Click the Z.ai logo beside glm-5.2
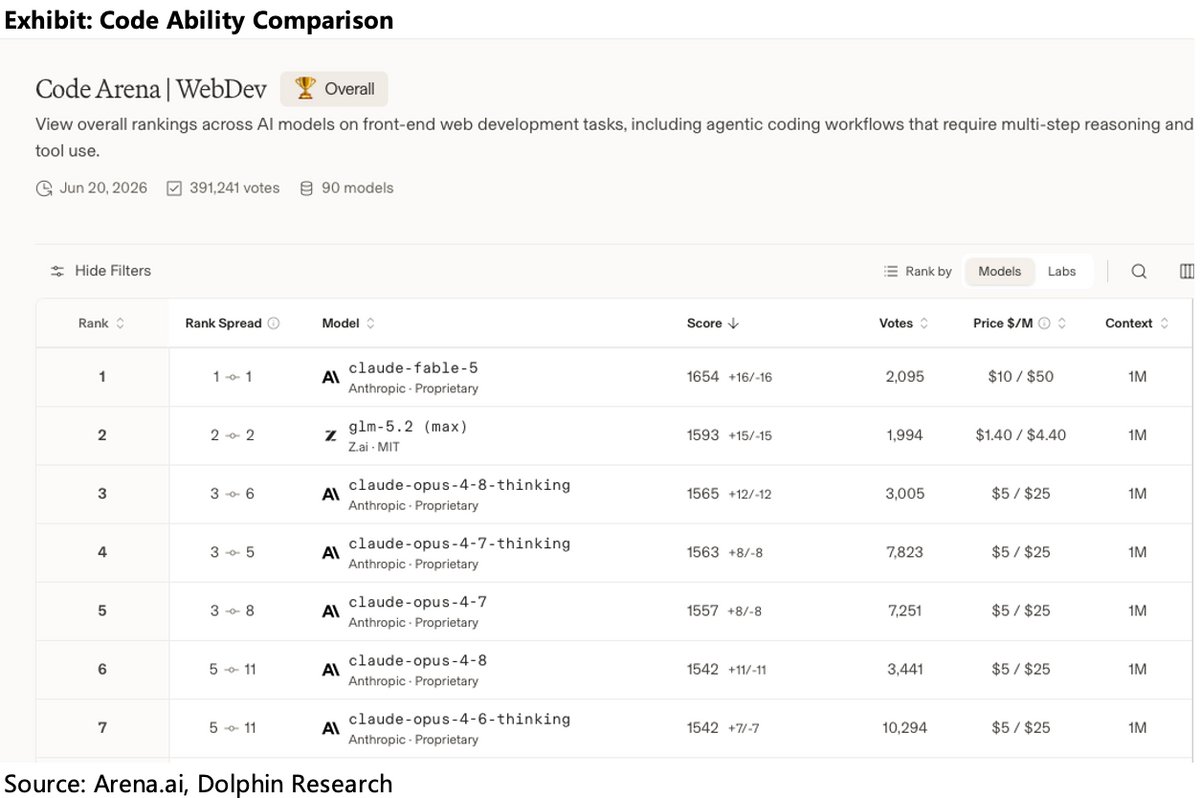 (x=331, y=436)
